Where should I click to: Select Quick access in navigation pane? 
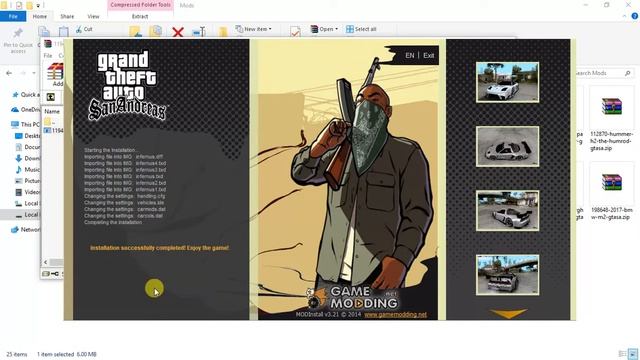pos(26,95)
